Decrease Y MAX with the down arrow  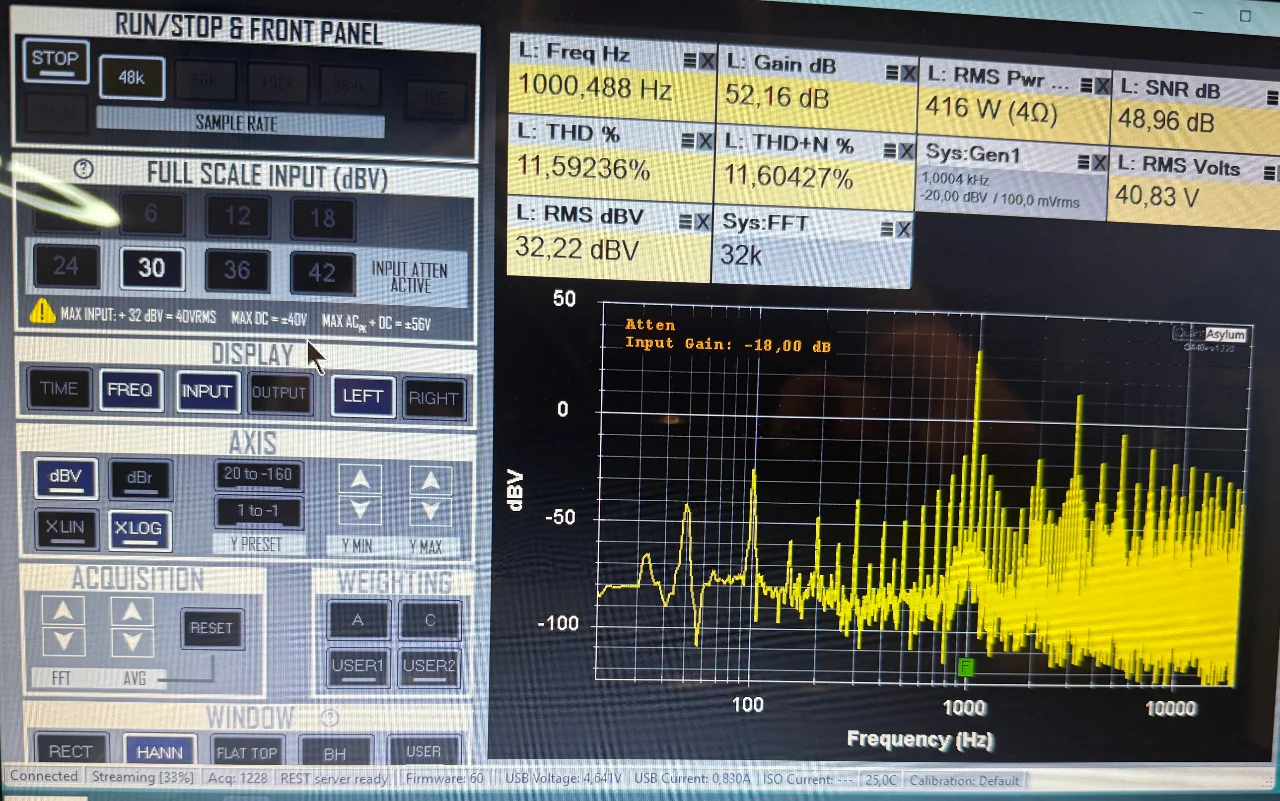click(x=431, y=513)
